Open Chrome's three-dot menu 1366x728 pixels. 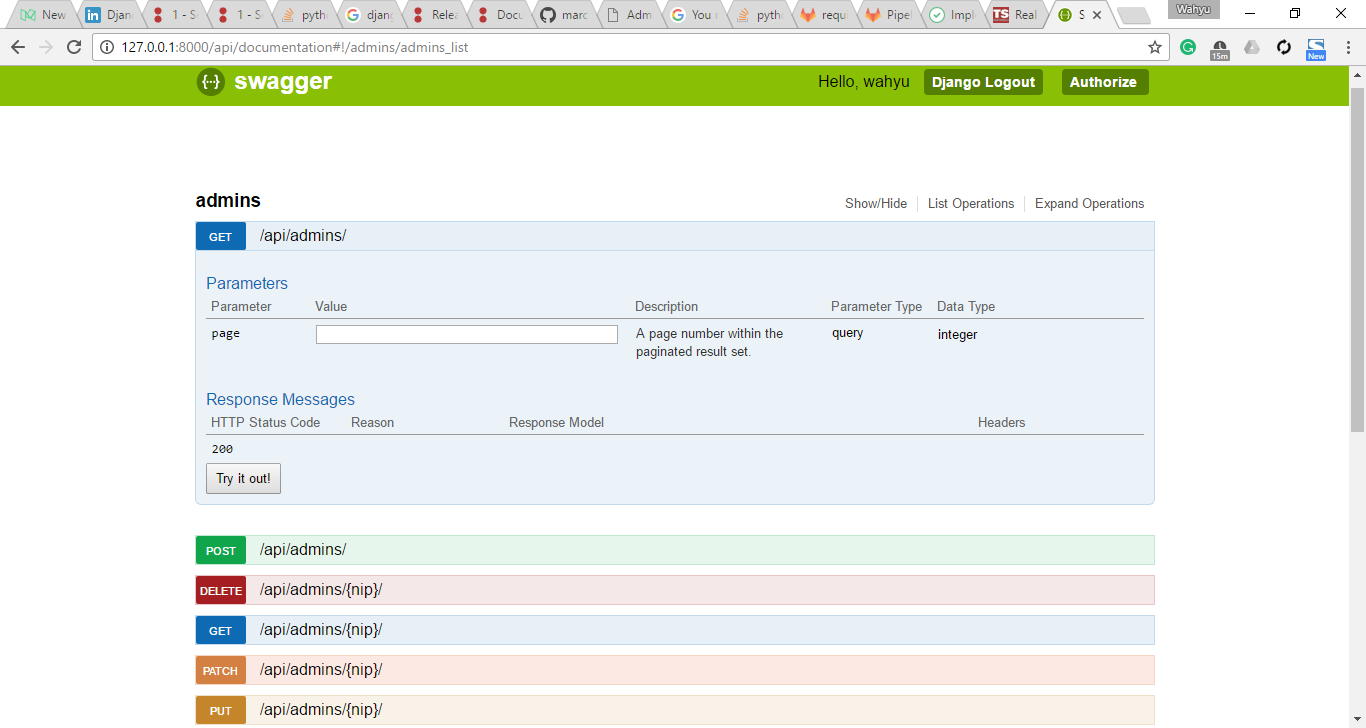(1348, 47)
